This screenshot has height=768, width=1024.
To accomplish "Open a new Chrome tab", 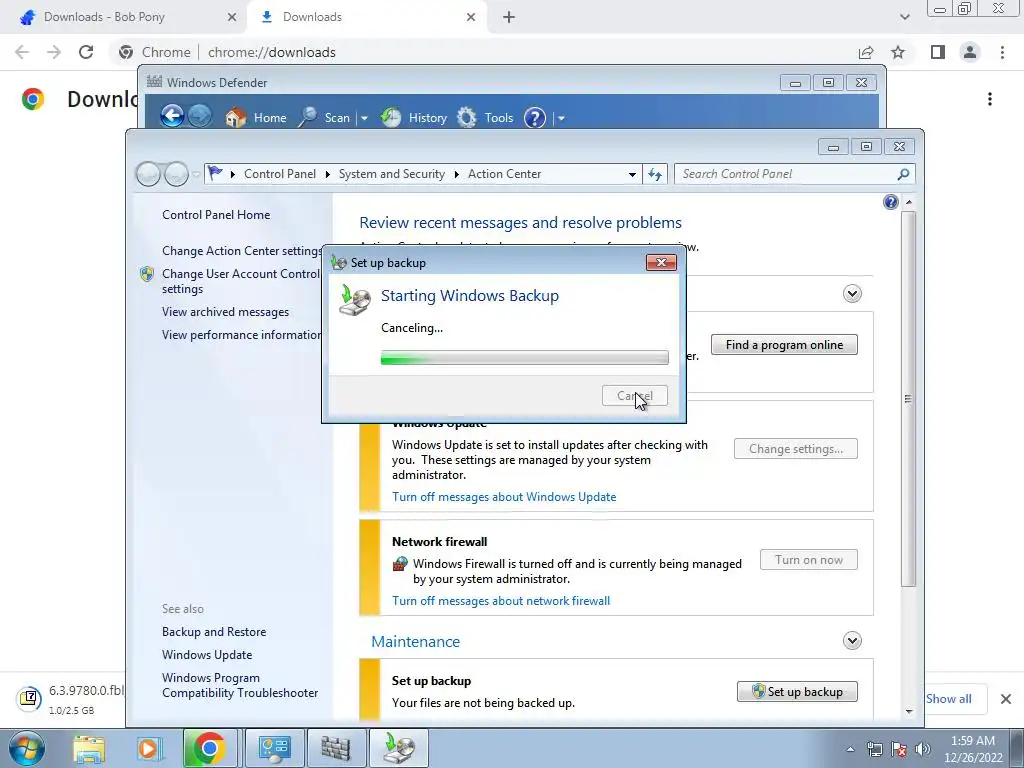I will 509,18.
